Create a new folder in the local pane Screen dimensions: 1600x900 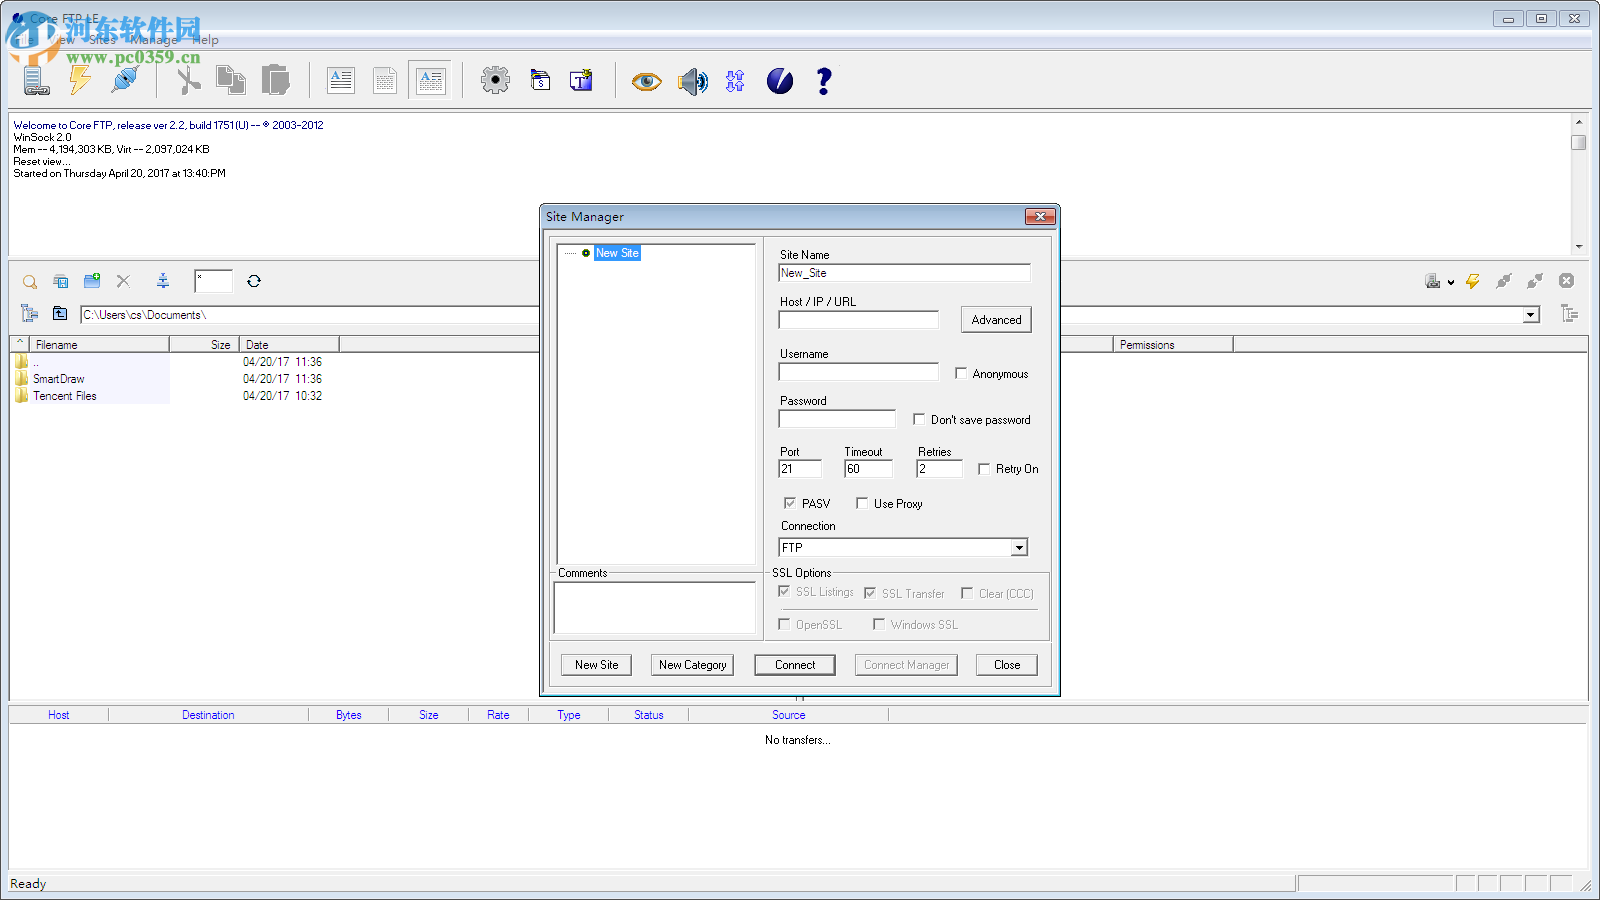tap(92, 281)
